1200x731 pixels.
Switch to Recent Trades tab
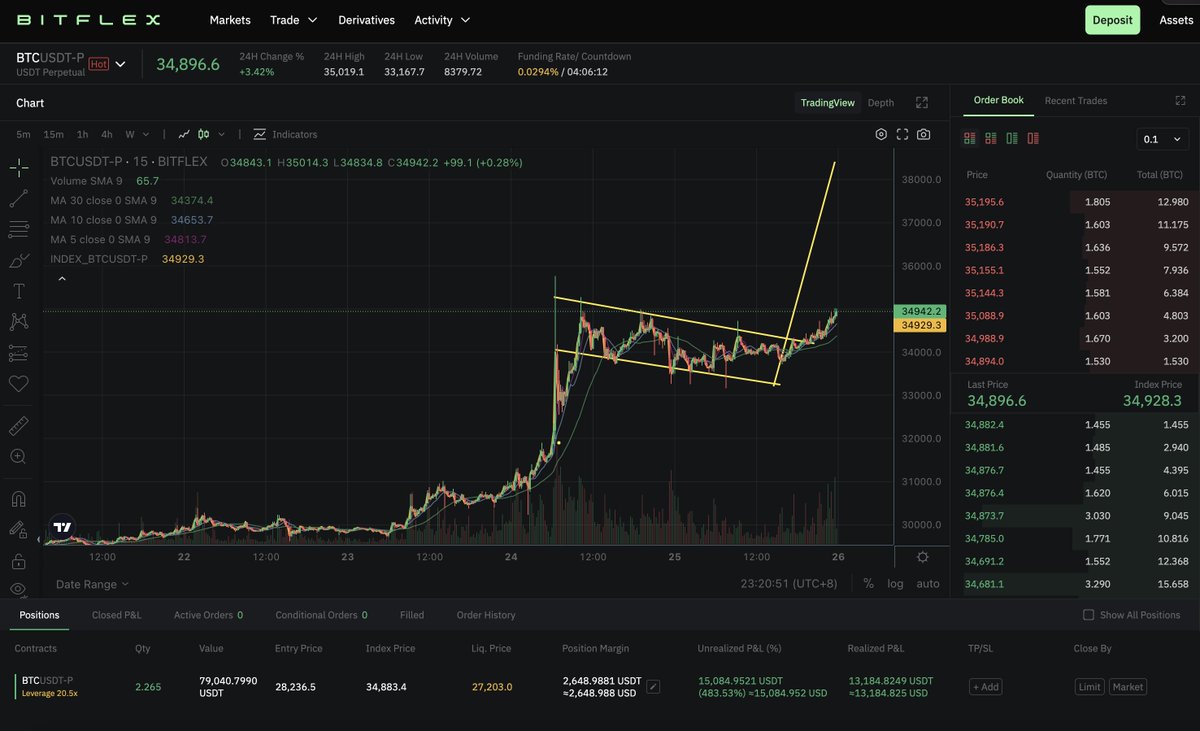point(1076,101)
